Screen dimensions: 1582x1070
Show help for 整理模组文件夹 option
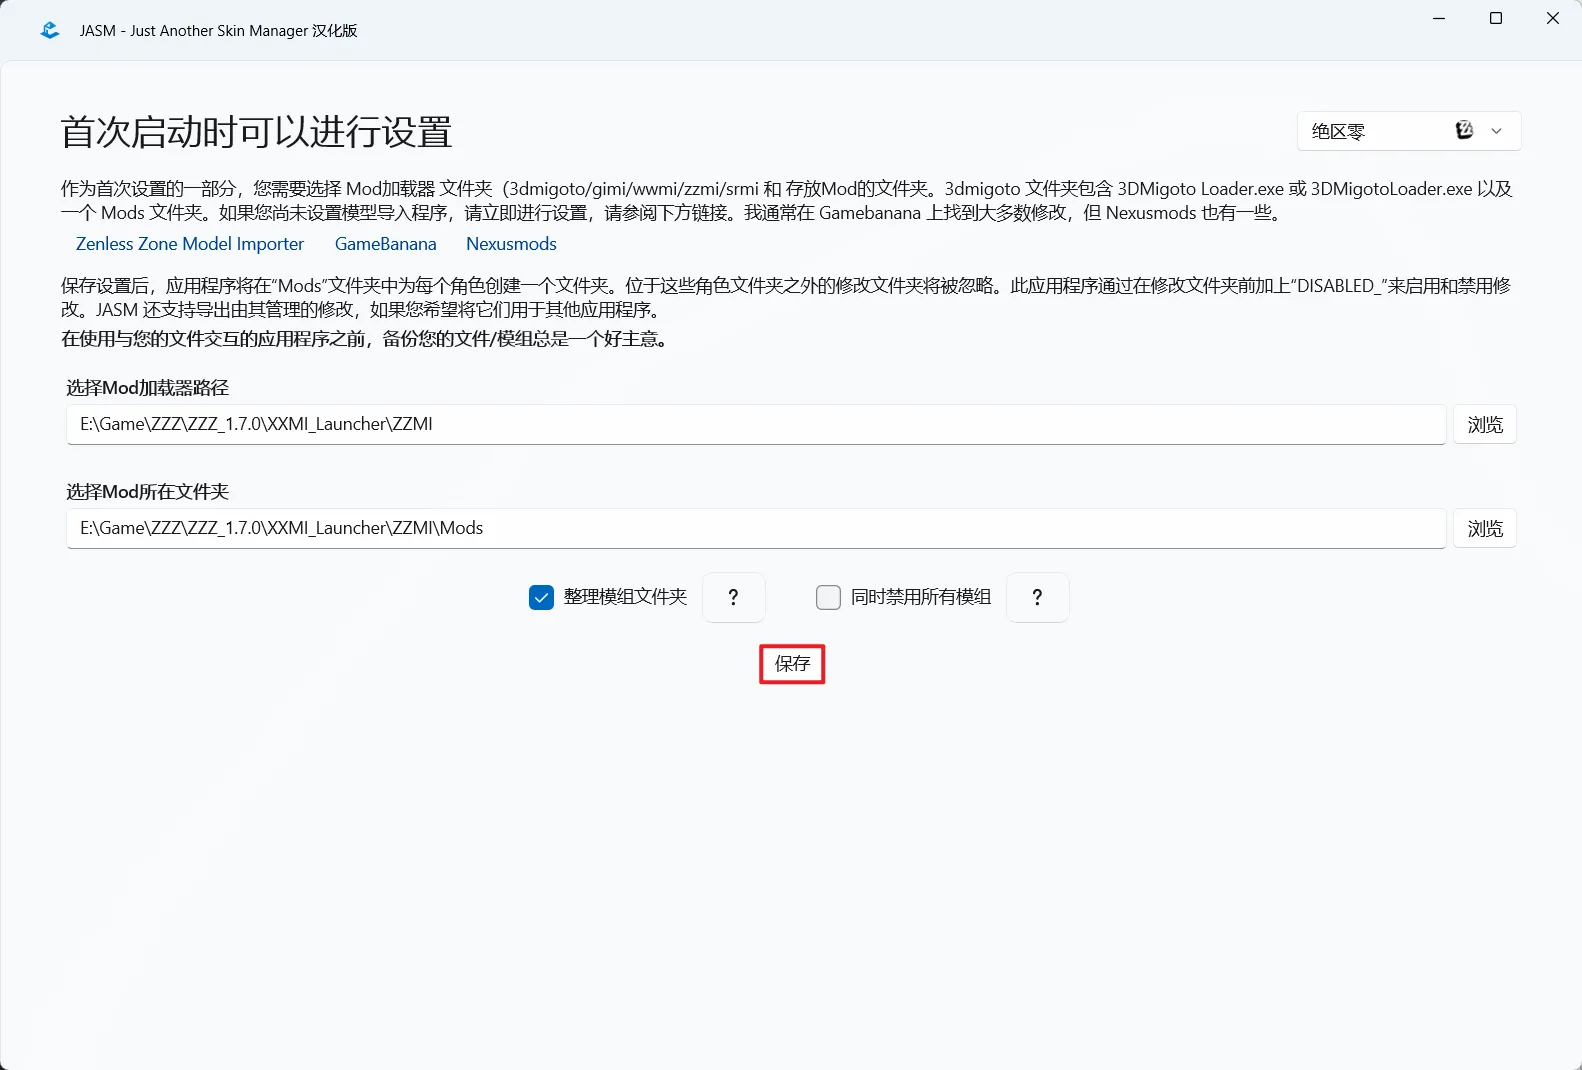pos(734,597)
